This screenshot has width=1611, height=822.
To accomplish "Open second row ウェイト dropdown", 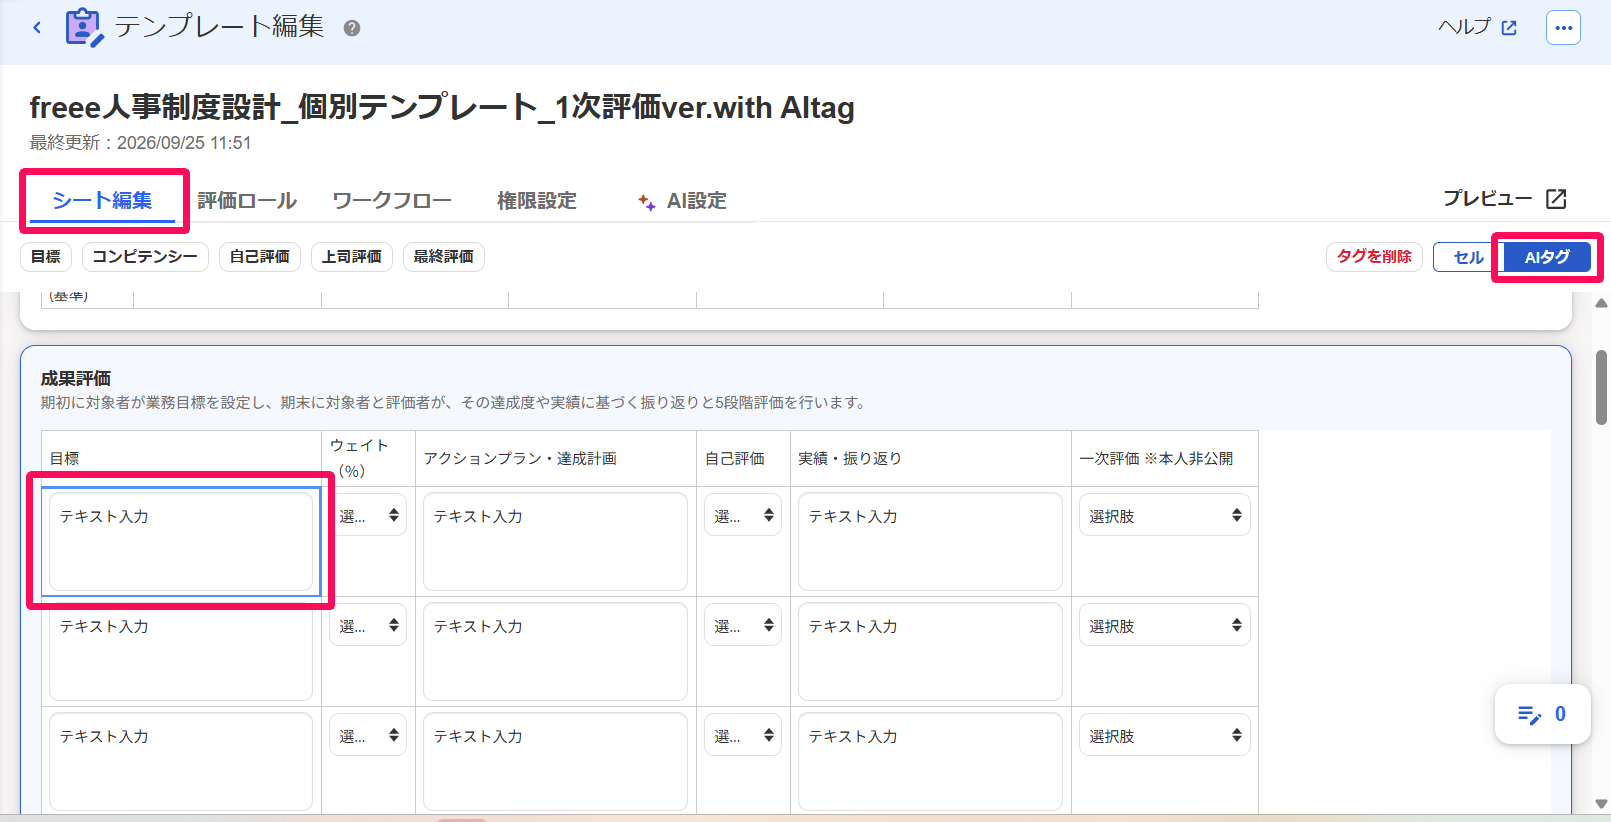I will [x=368, y=625].
